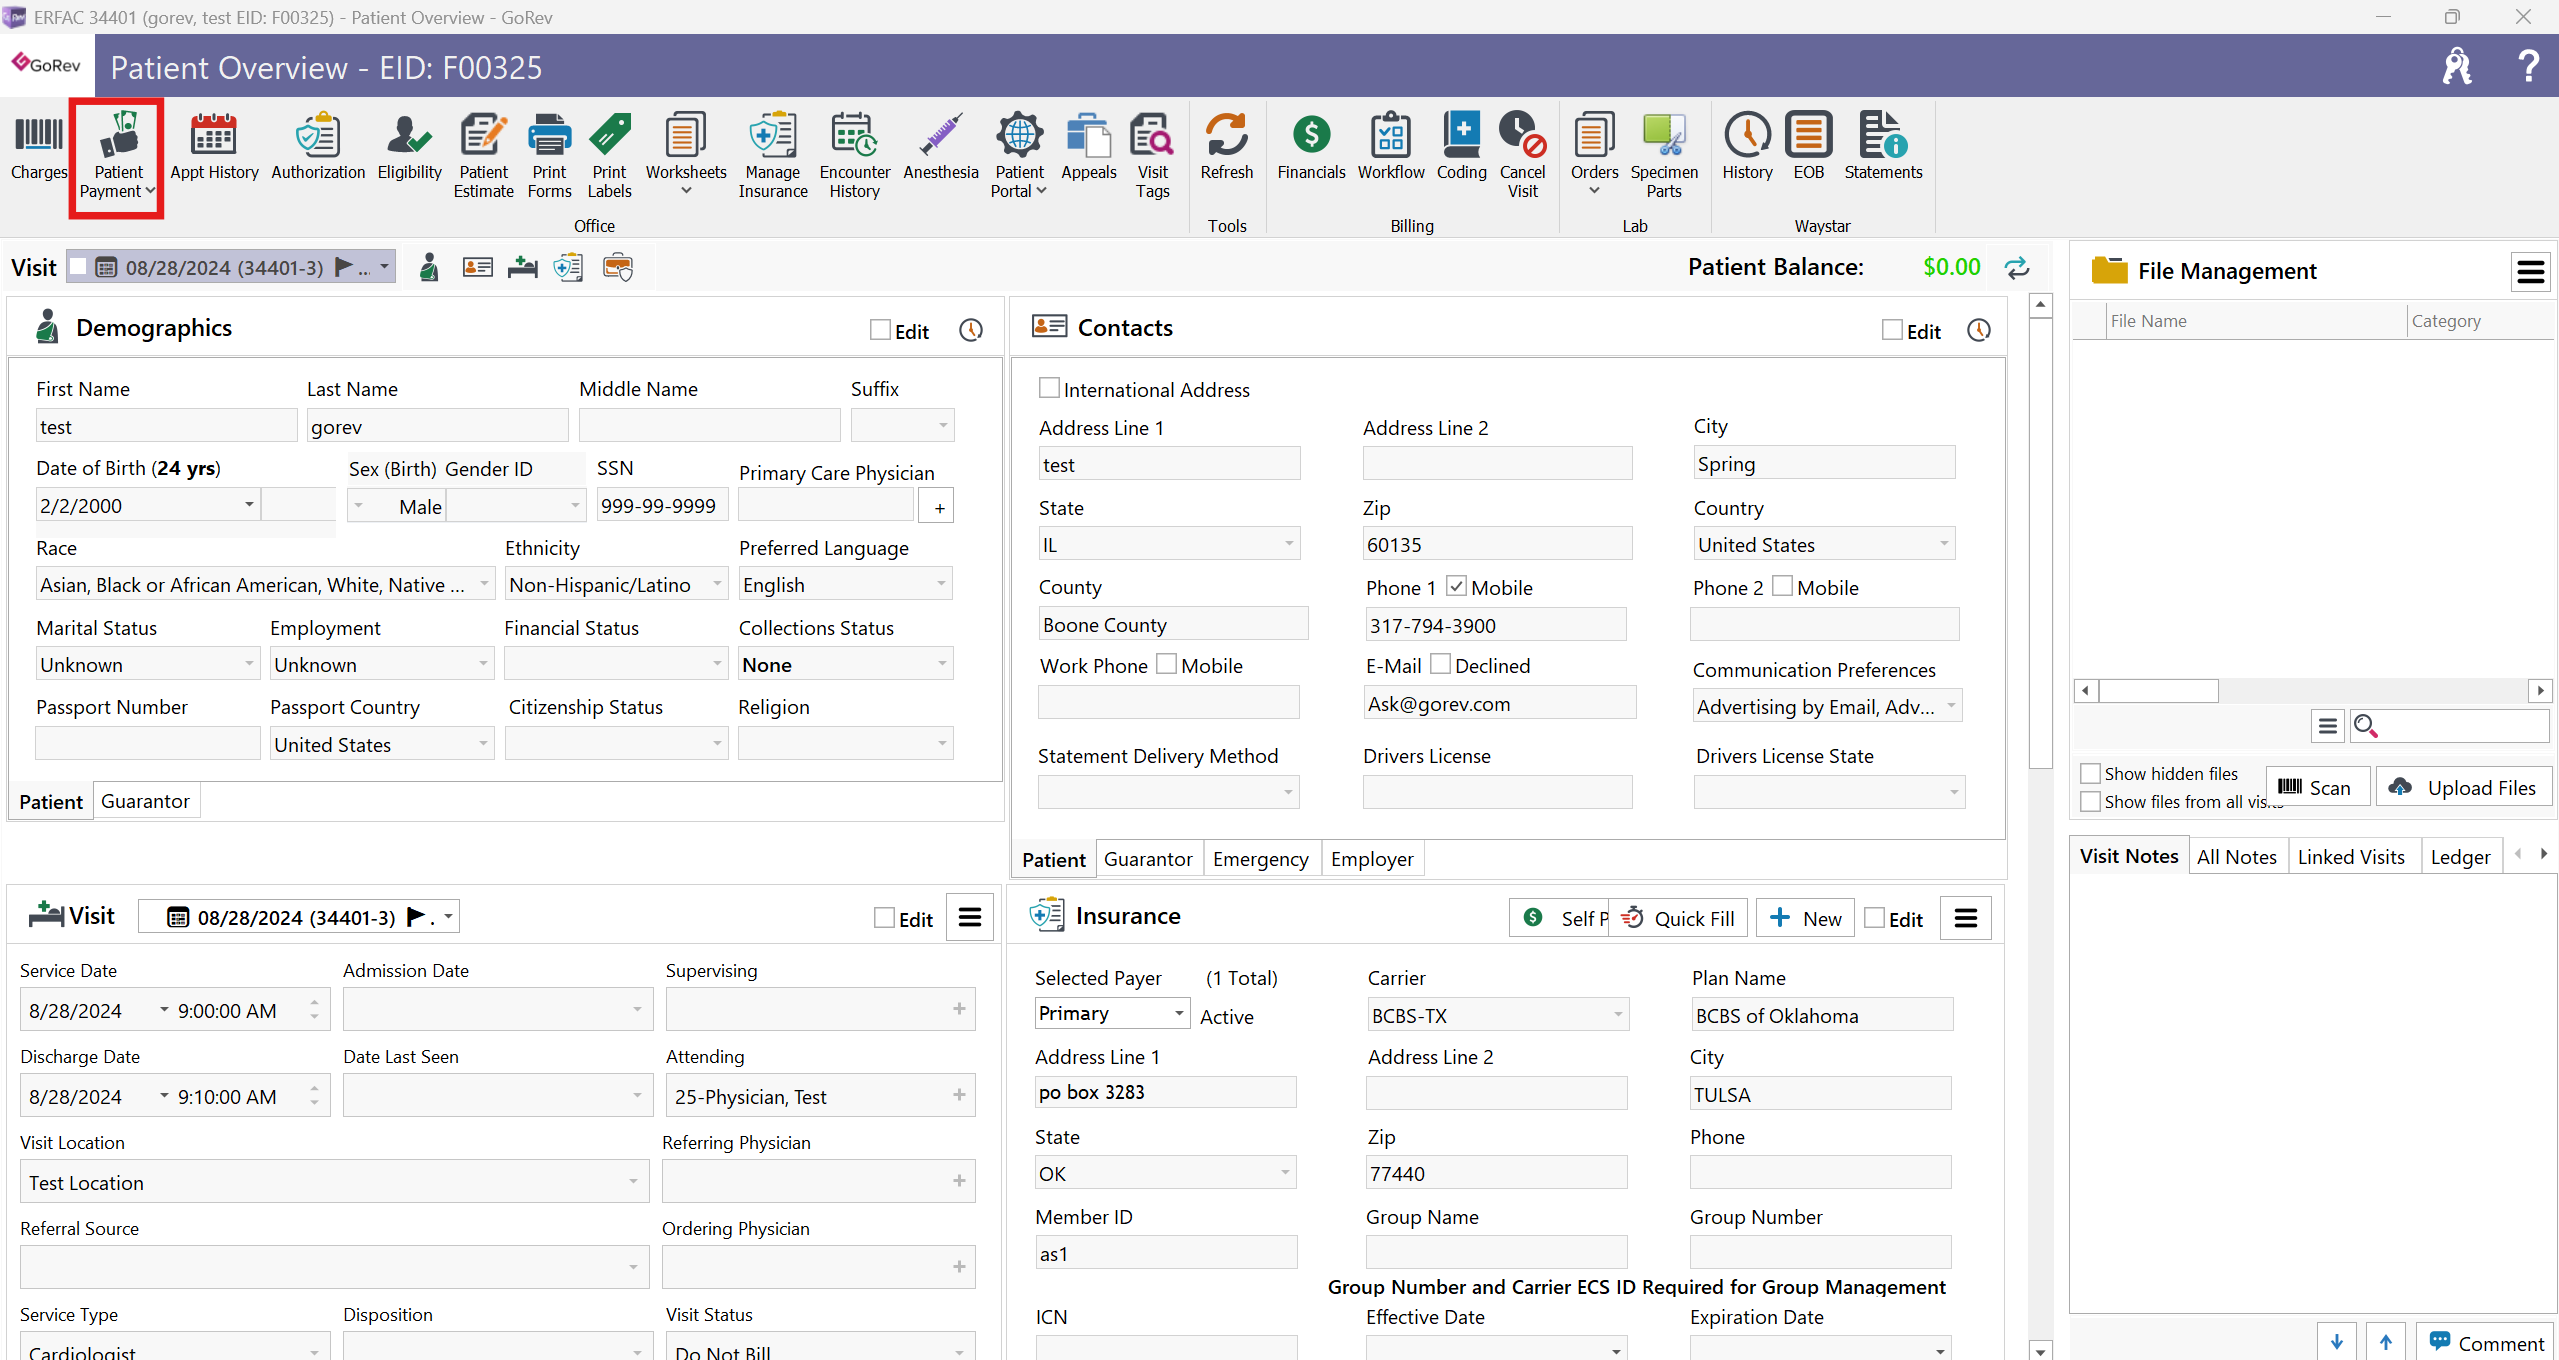Expand the Orders dropdown
The image size is (2559, 1360).
[x=1594, y=190]
